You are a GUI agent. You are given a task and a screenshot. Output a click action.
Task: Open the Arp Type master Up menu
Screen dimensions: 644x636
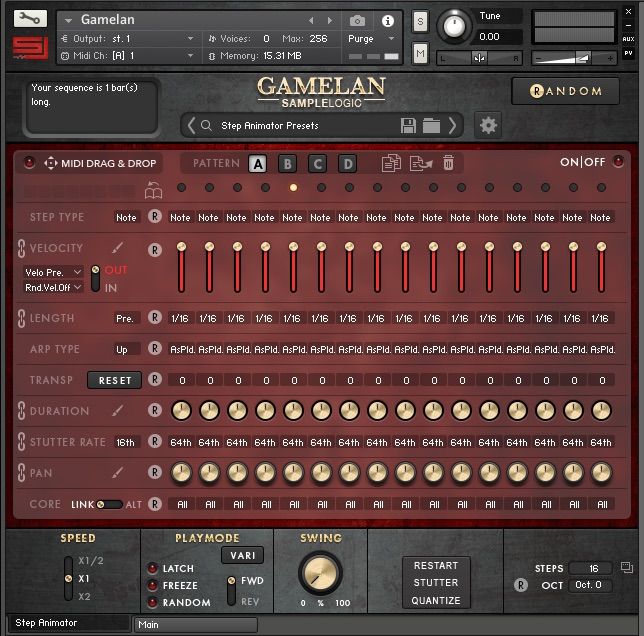point(126,349)
